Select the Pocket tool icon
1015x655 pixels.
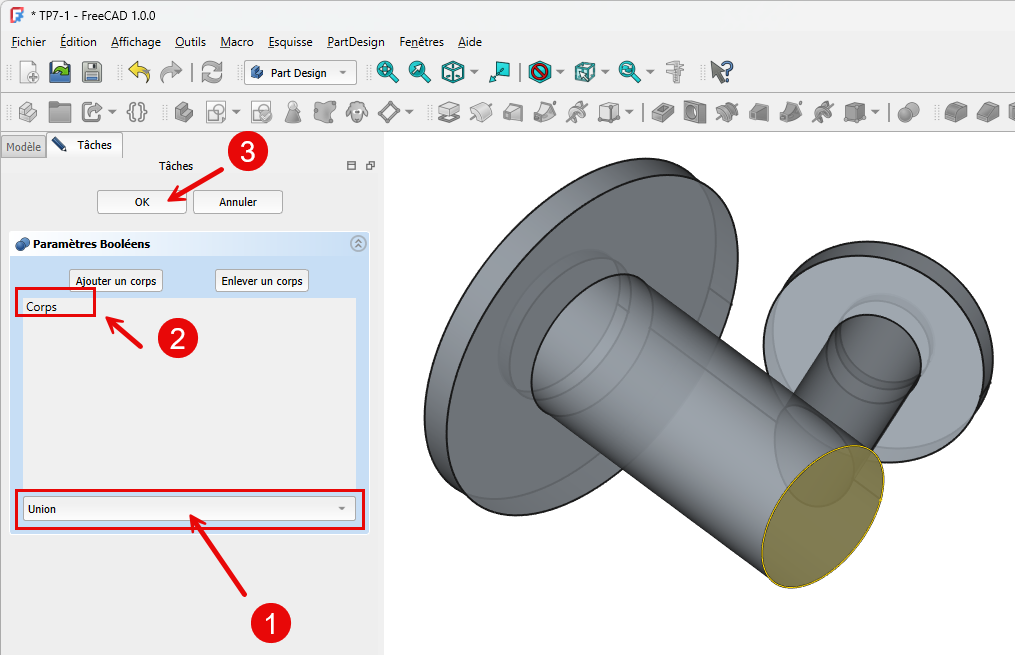(661, 111)
